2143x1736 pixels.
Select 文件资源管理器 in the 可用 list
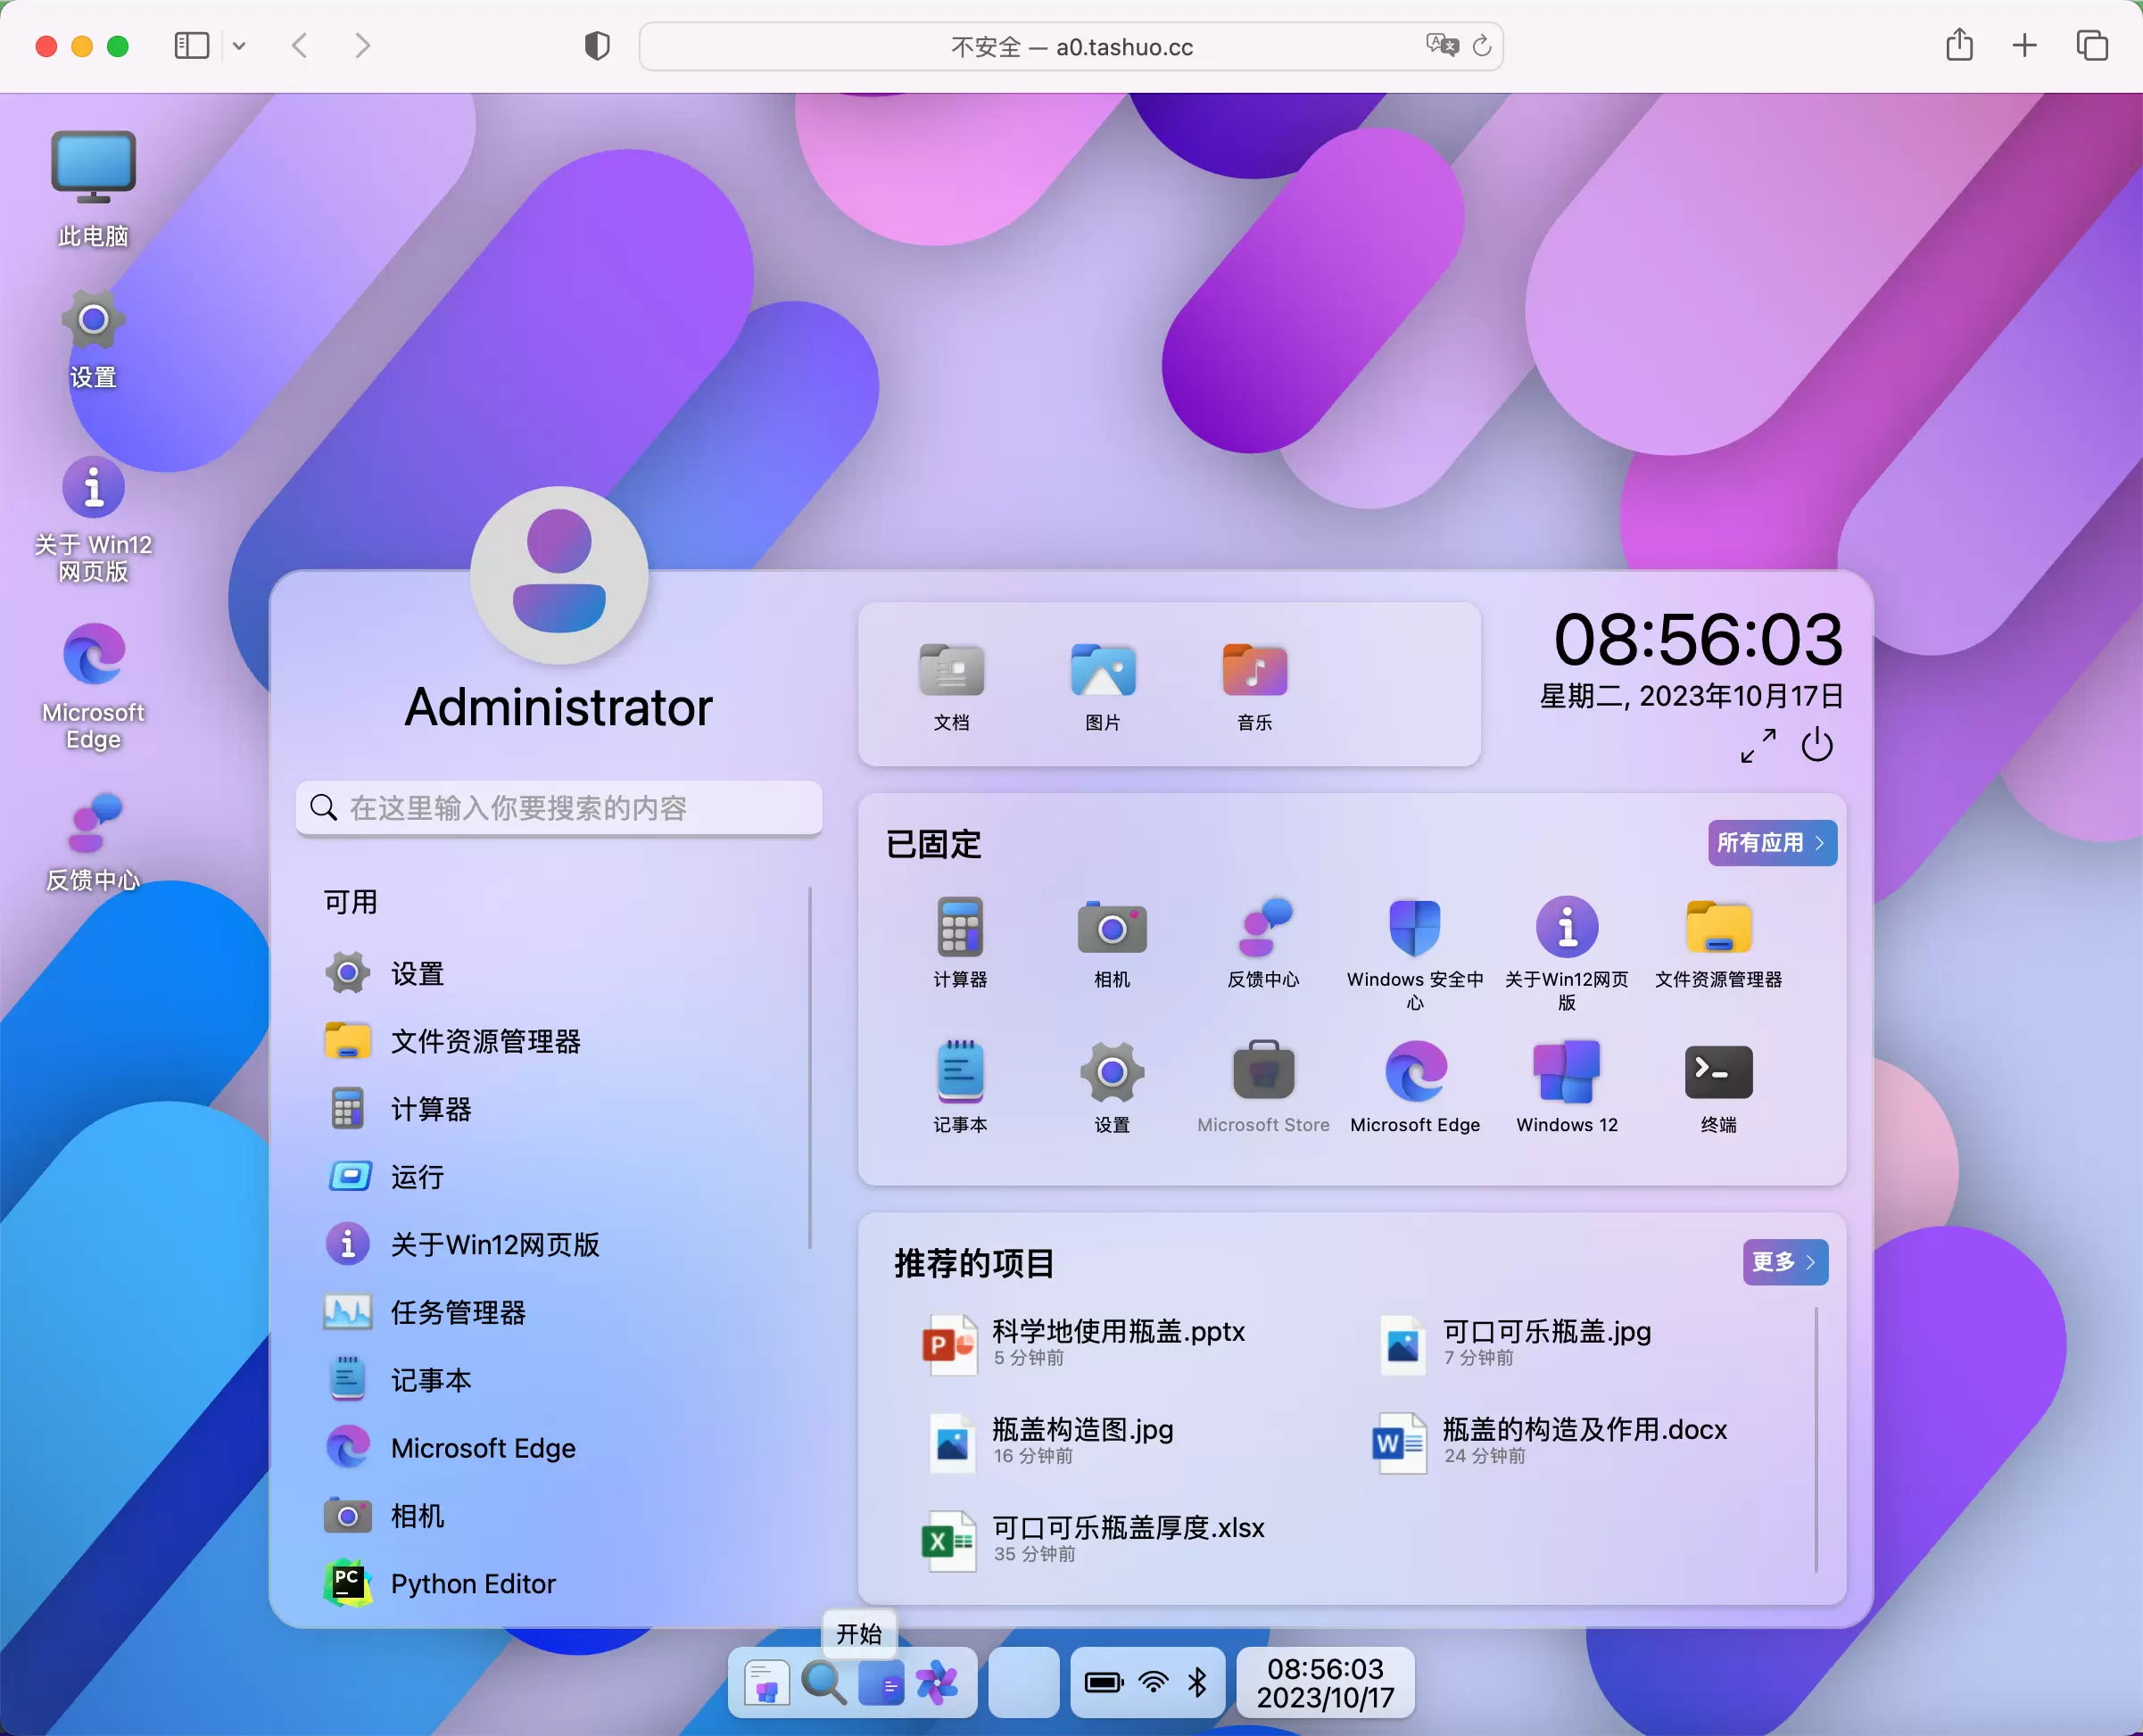[x=561, y=1041]
